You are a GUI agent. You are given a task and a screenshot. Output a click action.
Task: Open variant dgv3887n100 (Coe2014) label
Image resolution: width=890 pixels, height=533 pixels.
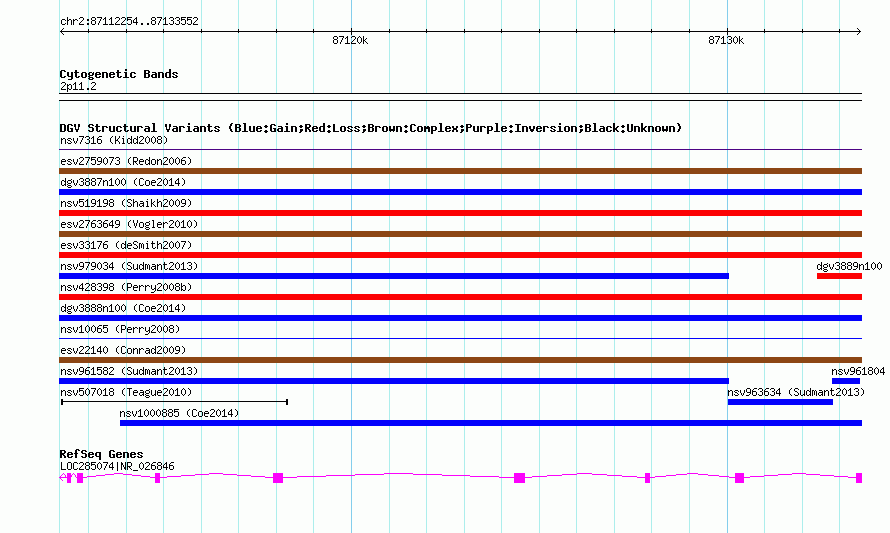(x=123, y=182)
